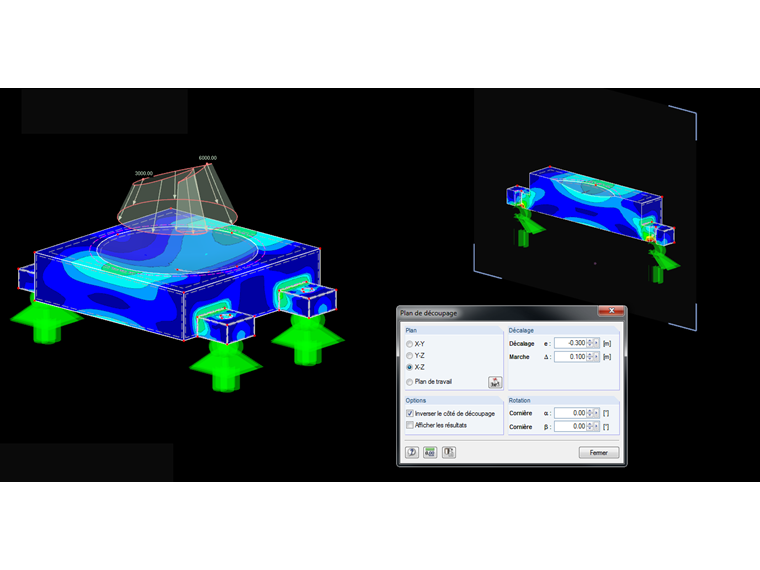Uncheck Inverser le côté de découpage

pyautogui.click(x=410, y=413)
